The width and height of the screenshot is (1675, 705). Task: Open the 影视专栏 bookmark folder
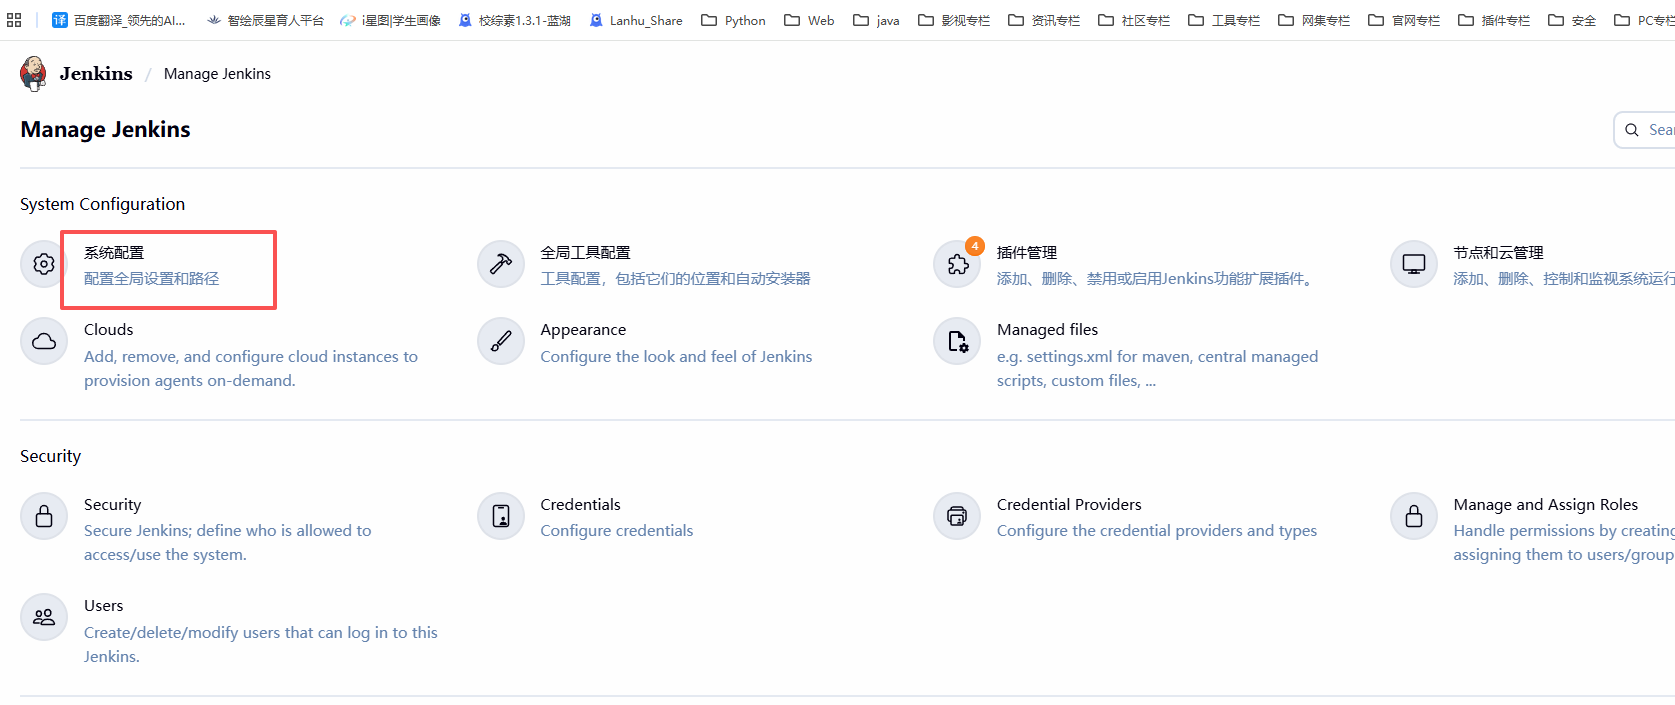point(954,20)
